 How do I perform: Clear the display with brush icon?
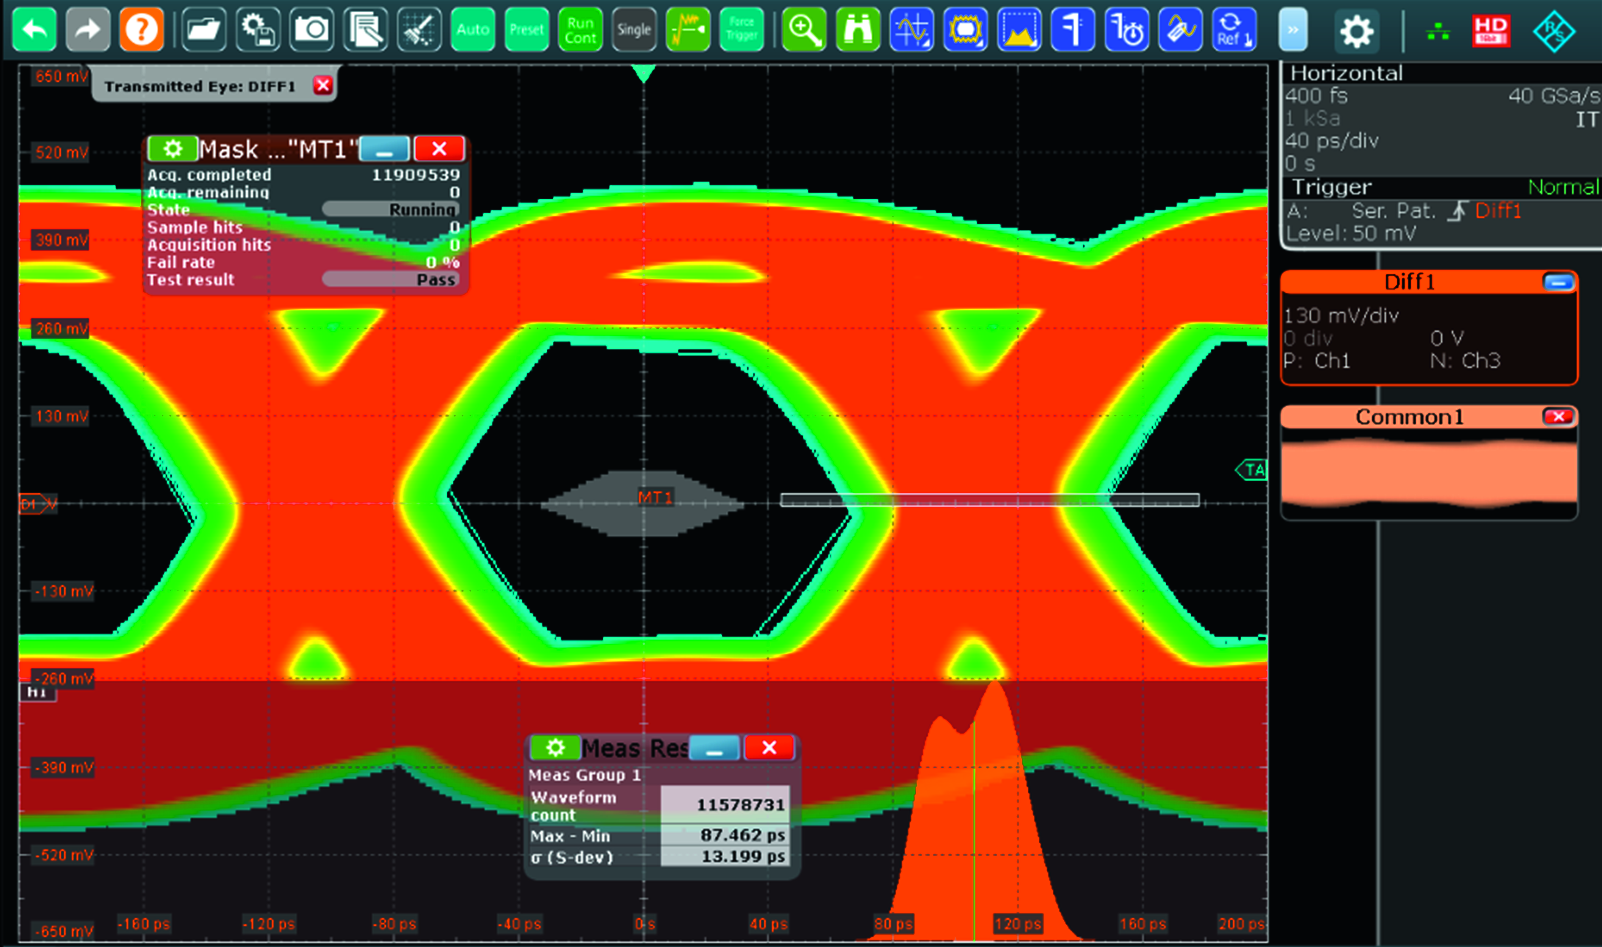[x=419, y=30]
